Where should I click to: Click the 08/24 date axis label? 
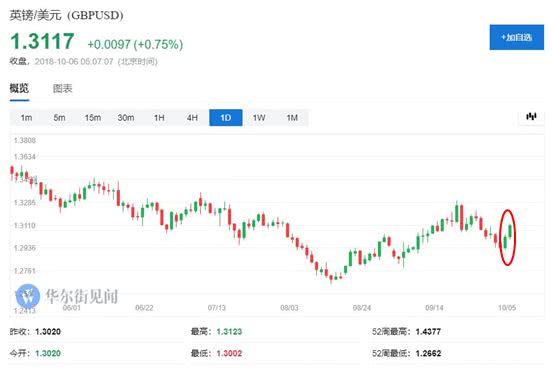click(362, 308)
